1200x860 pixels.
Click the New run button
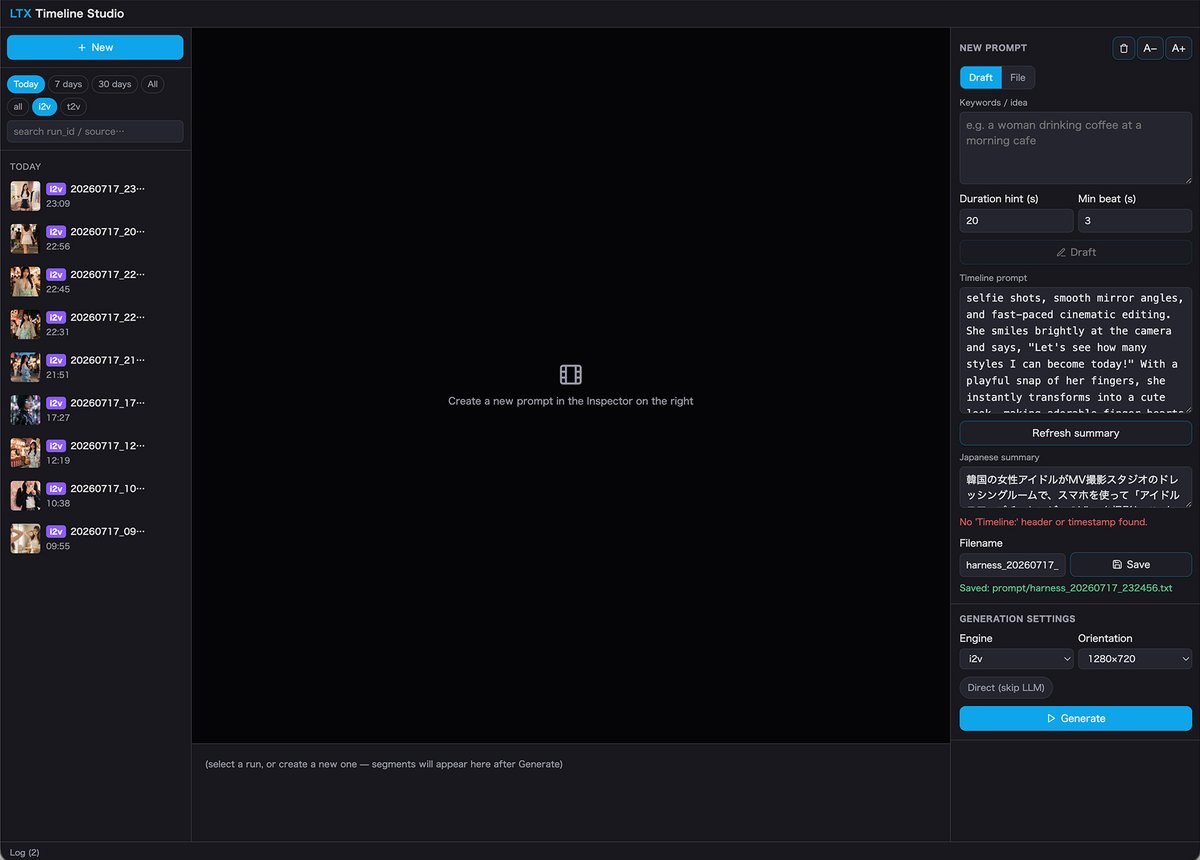pyautogui.click(x=95, y=47)
